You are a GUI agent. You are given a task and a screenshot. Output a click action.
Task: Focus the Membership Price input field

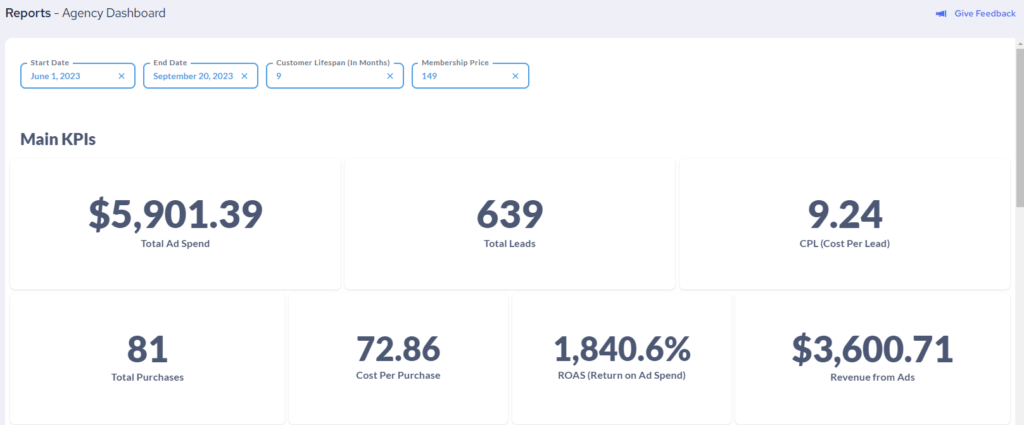[460, 76]
